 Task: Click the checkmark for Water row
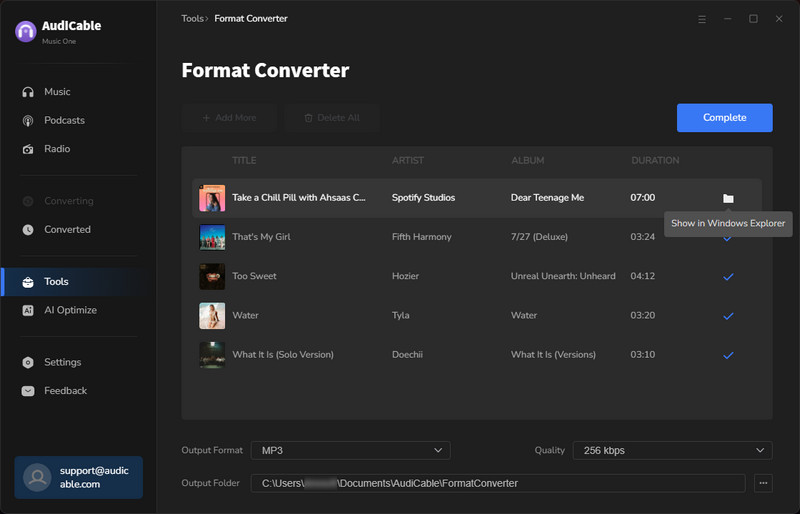click(728, 316)
